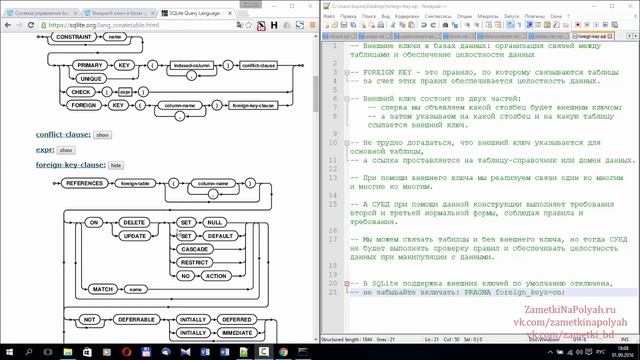The image size is (640, 360).
Task: Click the Find binoculars icon in Notepad++
Action: pyautogui.click(x=445, y=25)
